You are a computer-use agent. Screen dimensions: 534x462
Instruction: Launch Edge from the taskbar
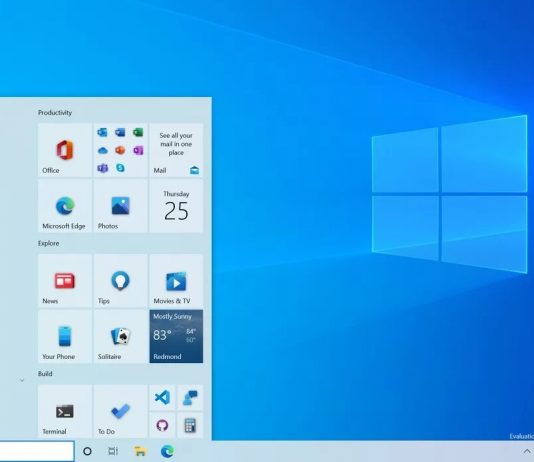click(x=167, y=451)
